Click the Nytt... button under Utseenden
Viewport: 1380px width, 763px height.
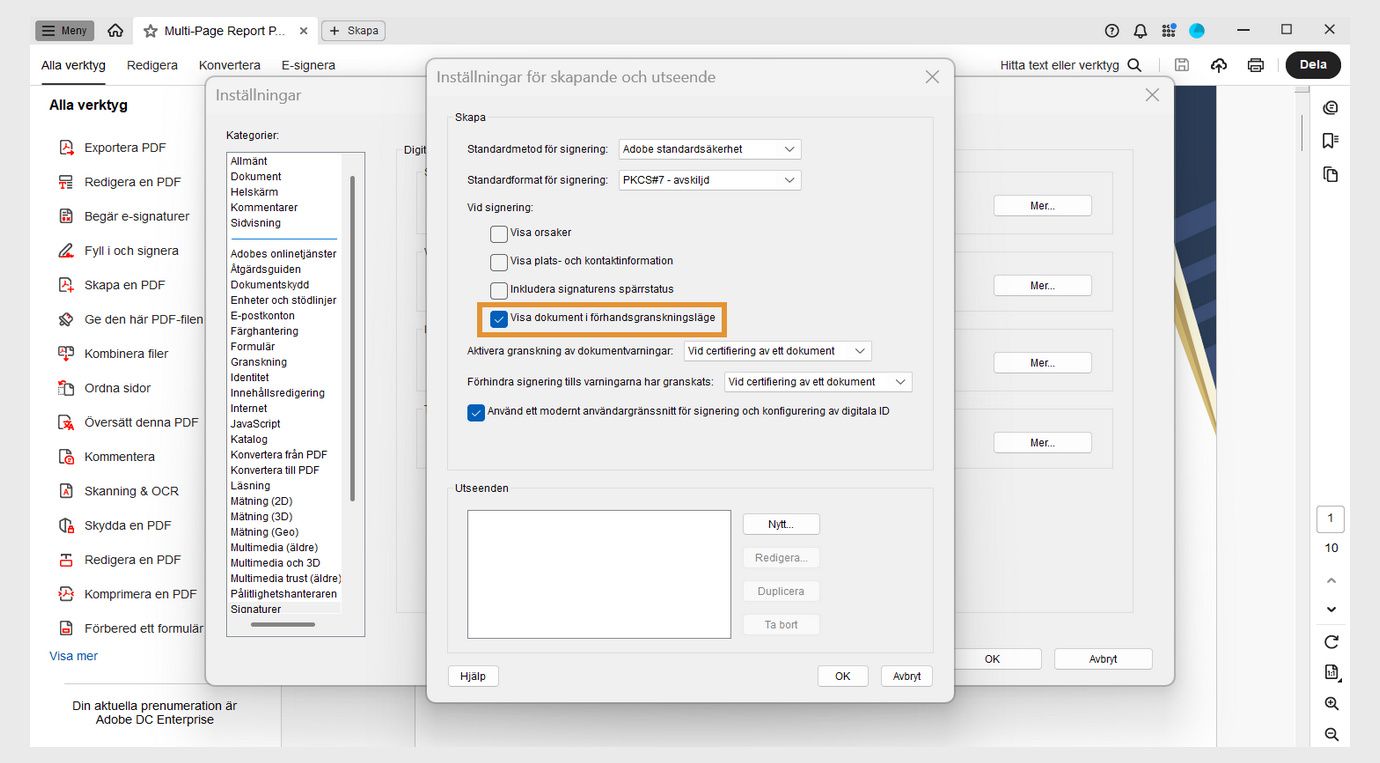tap(781, 524)
